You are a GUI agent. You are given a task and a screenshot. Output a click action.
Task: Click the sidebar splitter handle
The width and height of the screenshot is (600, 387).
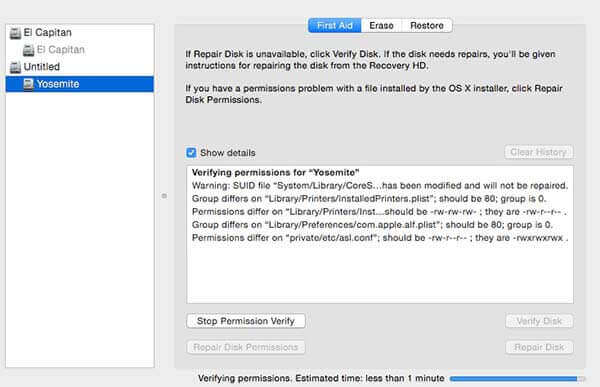(164, 196)
